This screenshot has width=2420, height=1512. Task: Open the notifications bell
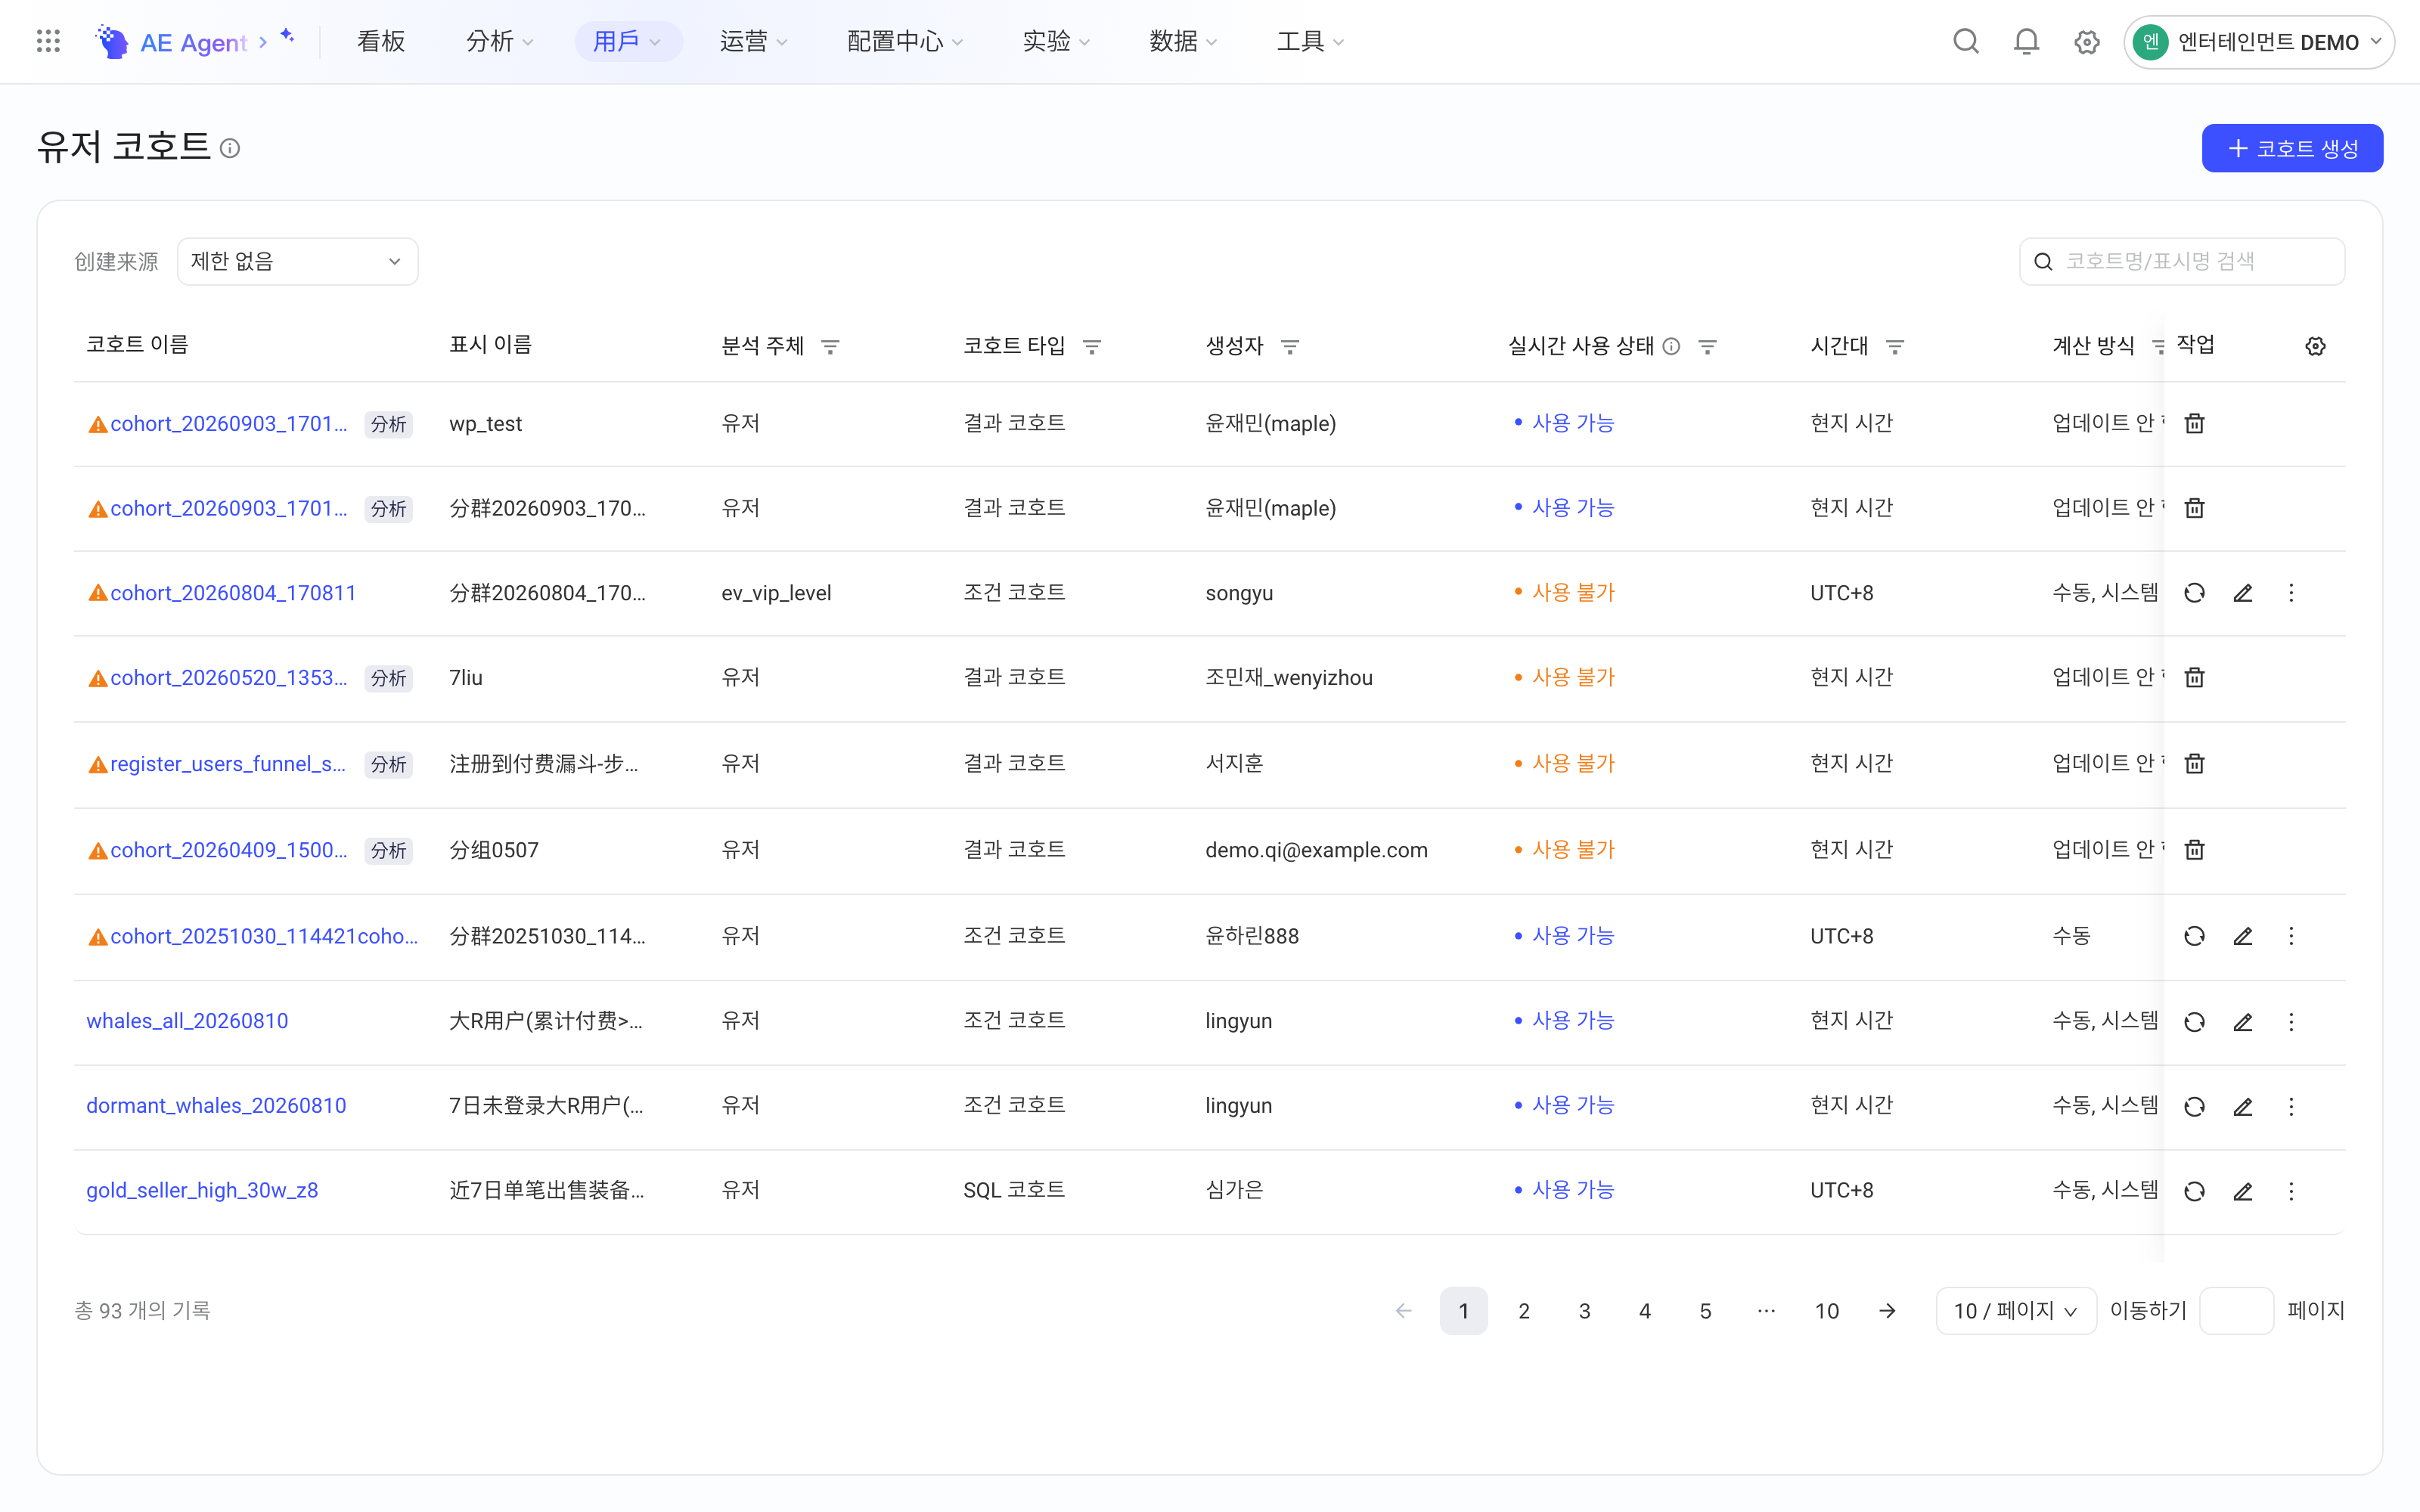tap(2026, 41)
